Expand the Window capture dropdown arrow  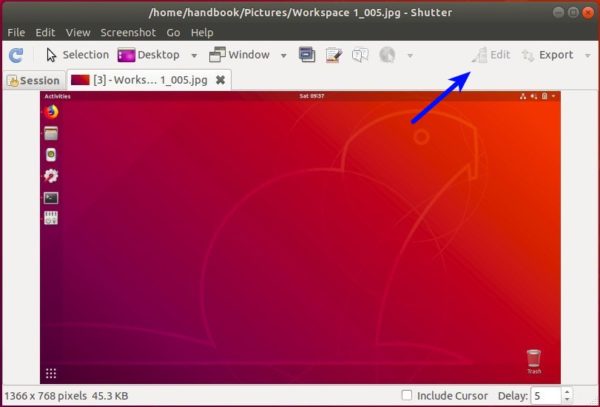click(x=284, y=55)
